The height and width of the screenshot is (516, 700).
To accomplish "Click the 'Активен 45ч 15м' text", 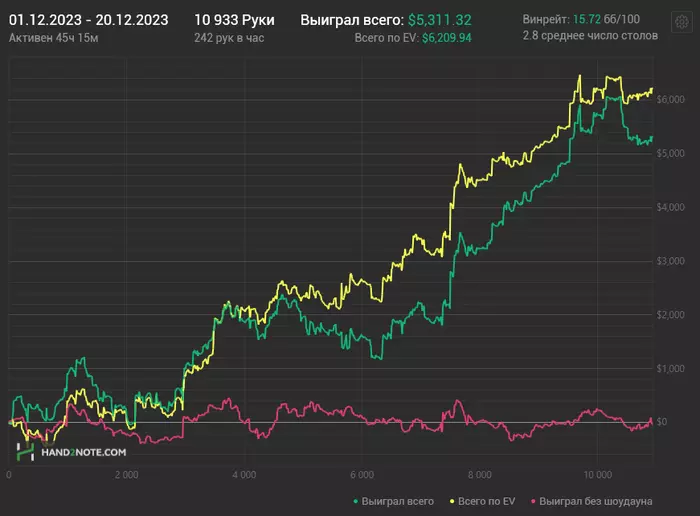I will point(54,38).
